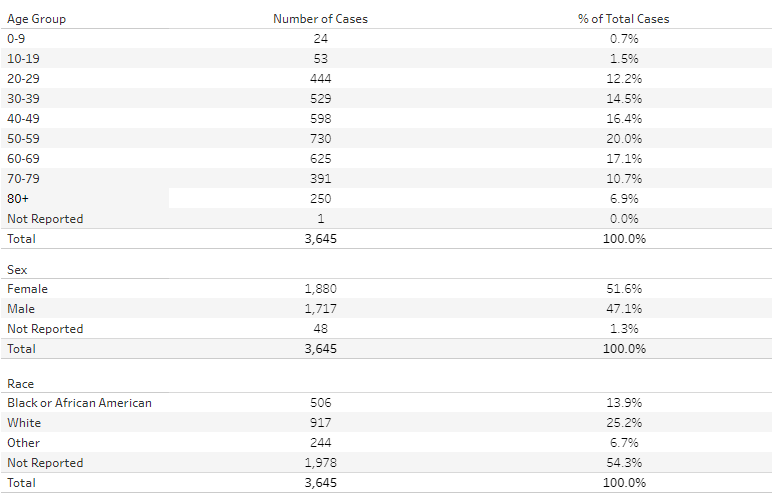The height and width of the screenshot is (504, 772).
Task: Select the 50-59 case count 730
Action: (321, 139)
